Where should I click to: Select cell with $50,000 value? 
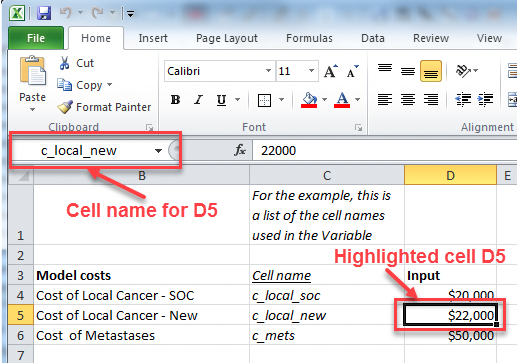tap(450, 335)
